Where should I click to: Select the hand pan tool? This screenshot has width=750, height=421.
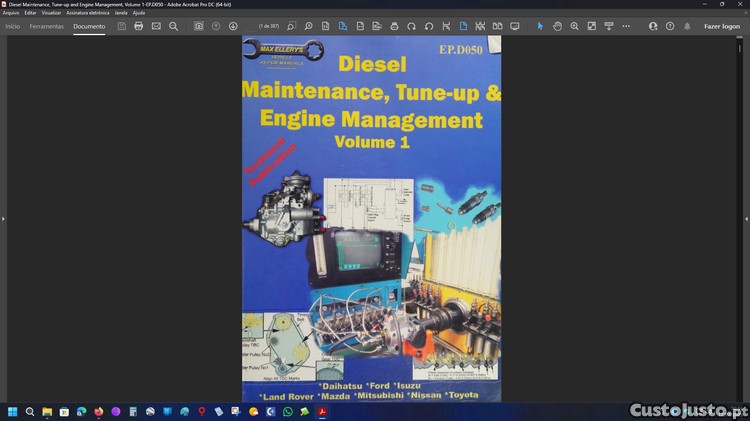(558, 26)
